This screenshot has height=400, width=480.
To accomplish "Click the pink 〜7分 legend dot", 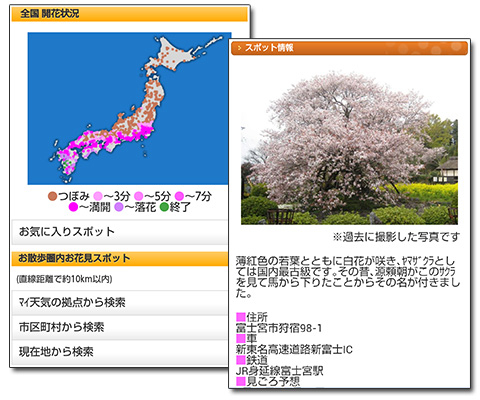I will pos(179,196).
